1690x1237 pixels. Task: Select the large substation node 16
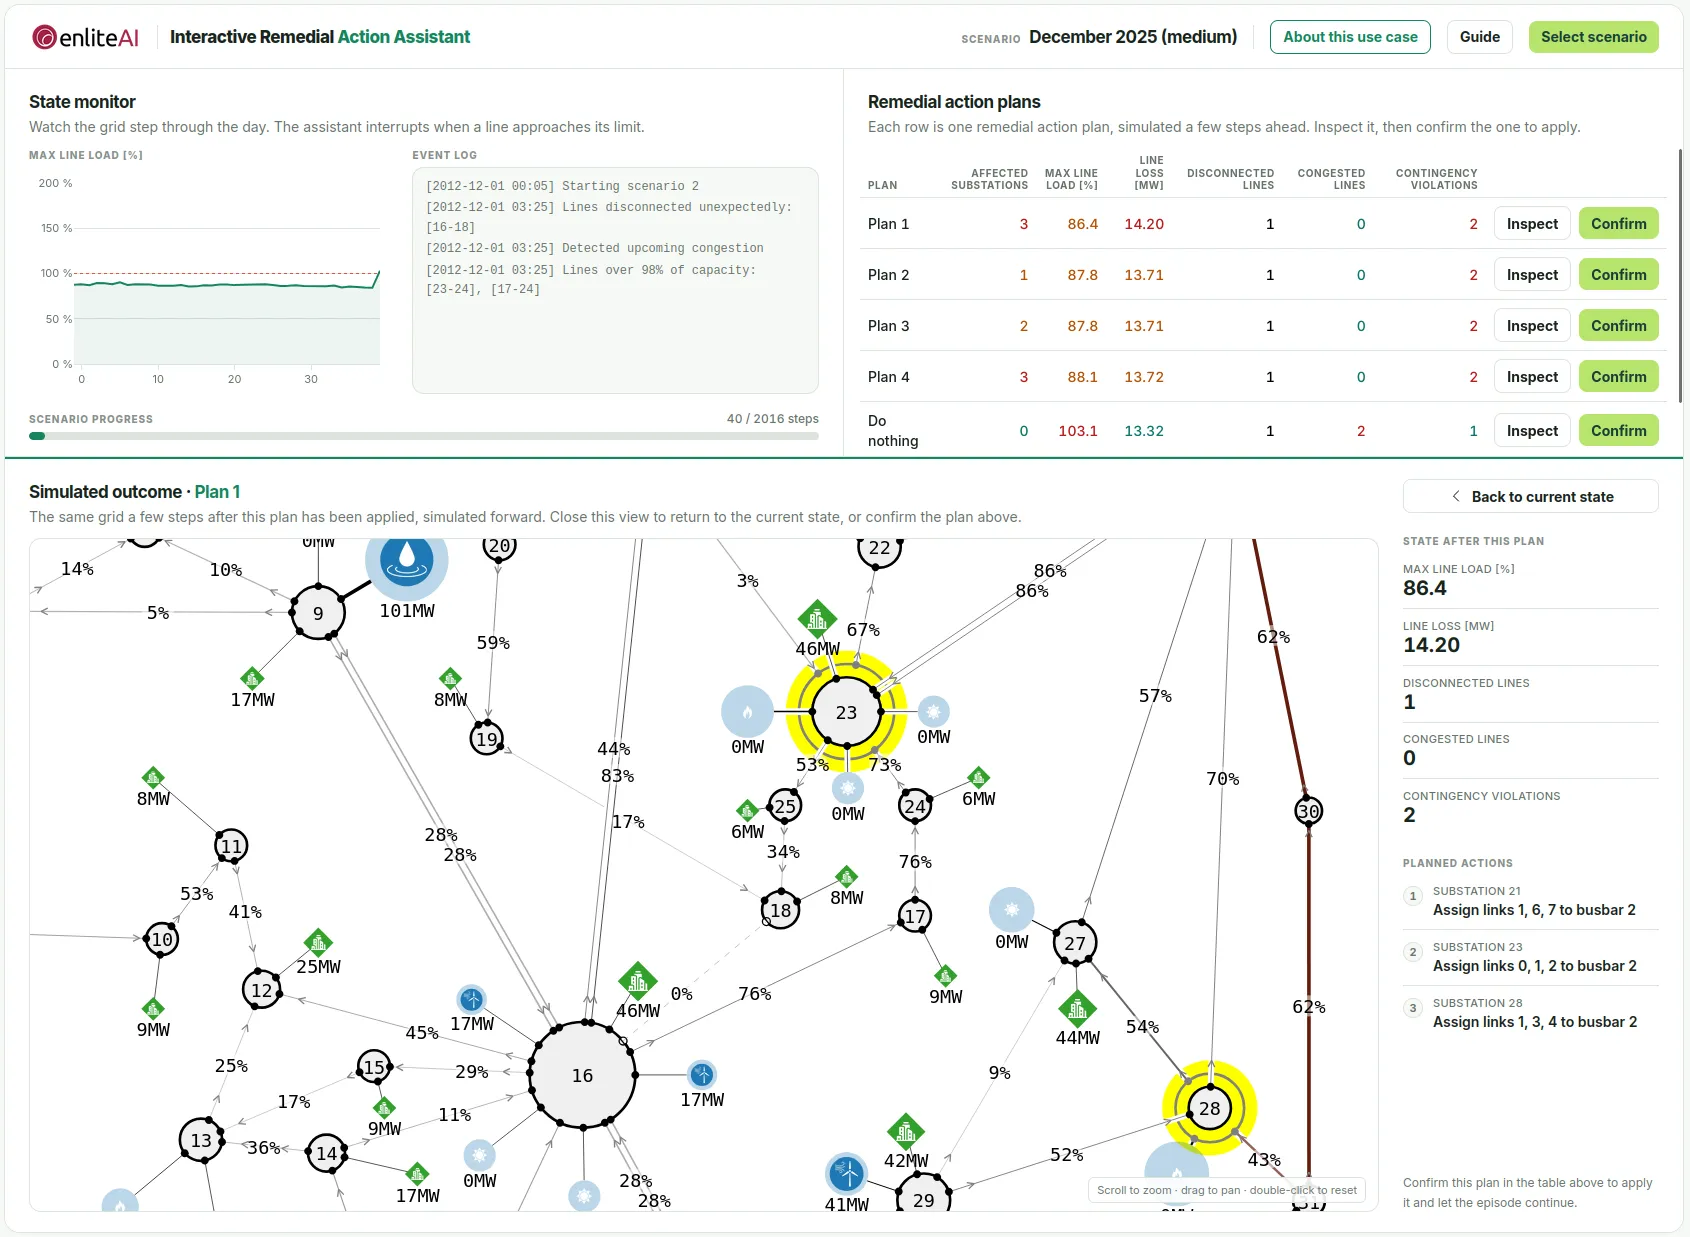(582, 1075)
